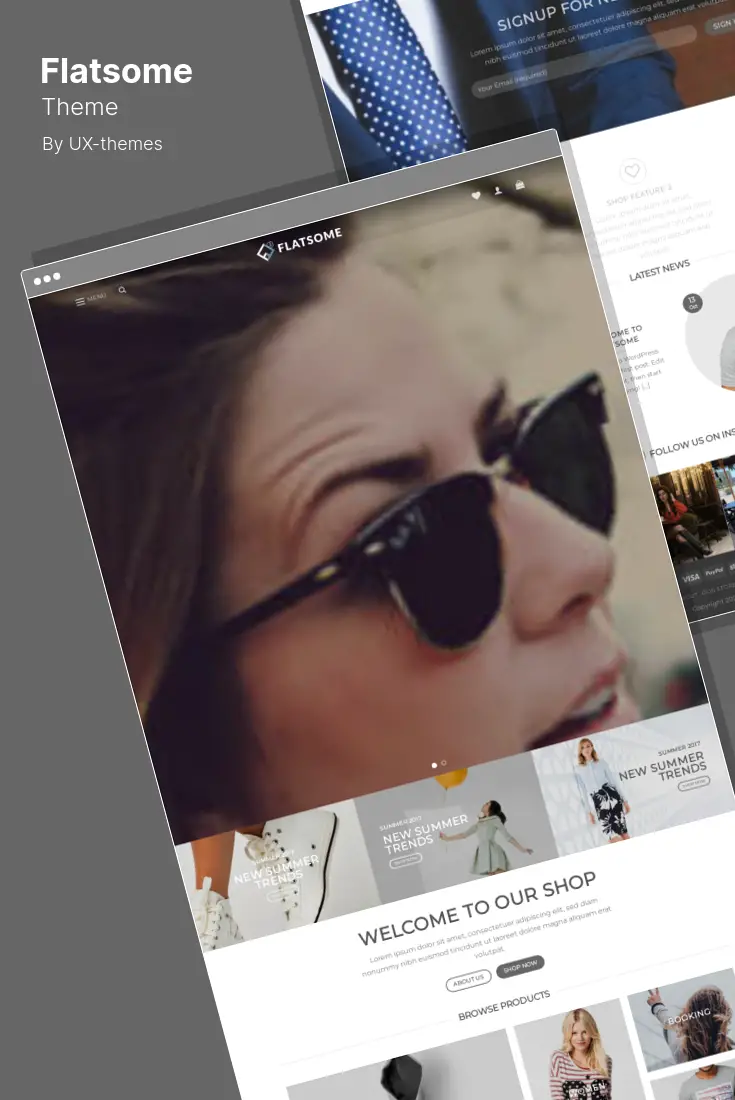Click the heart feature icon in back window

coord(632,170)
